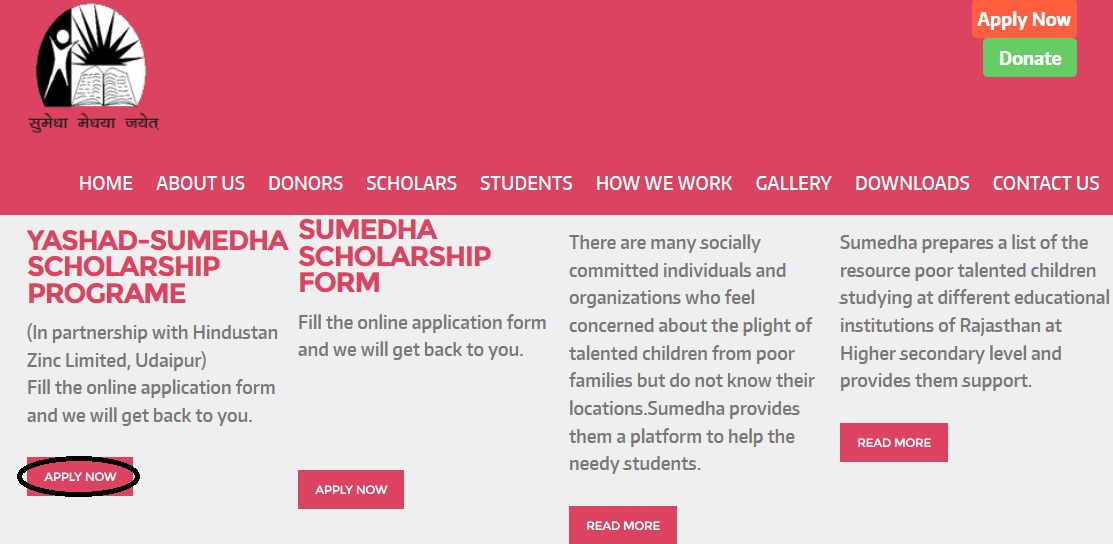Click the orange Apply Now button in the header

1024,19
